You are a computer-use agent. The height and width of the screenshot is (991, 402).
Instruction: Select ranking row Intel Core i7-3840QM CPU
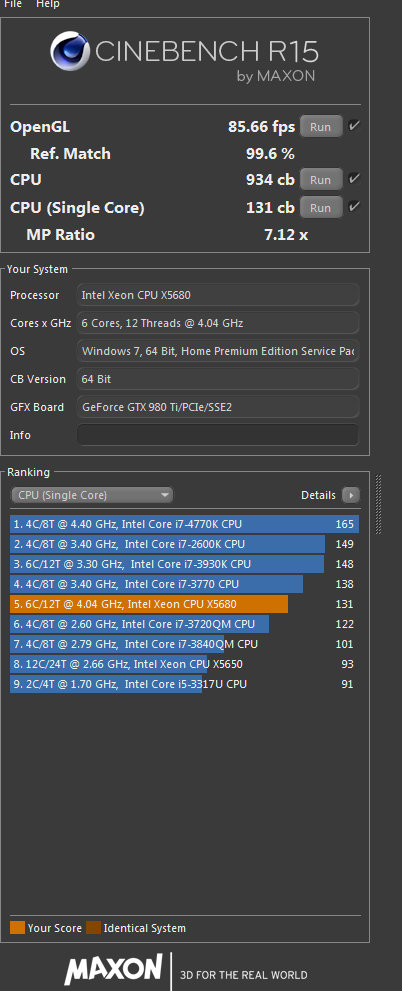click(x=185, y=644)
